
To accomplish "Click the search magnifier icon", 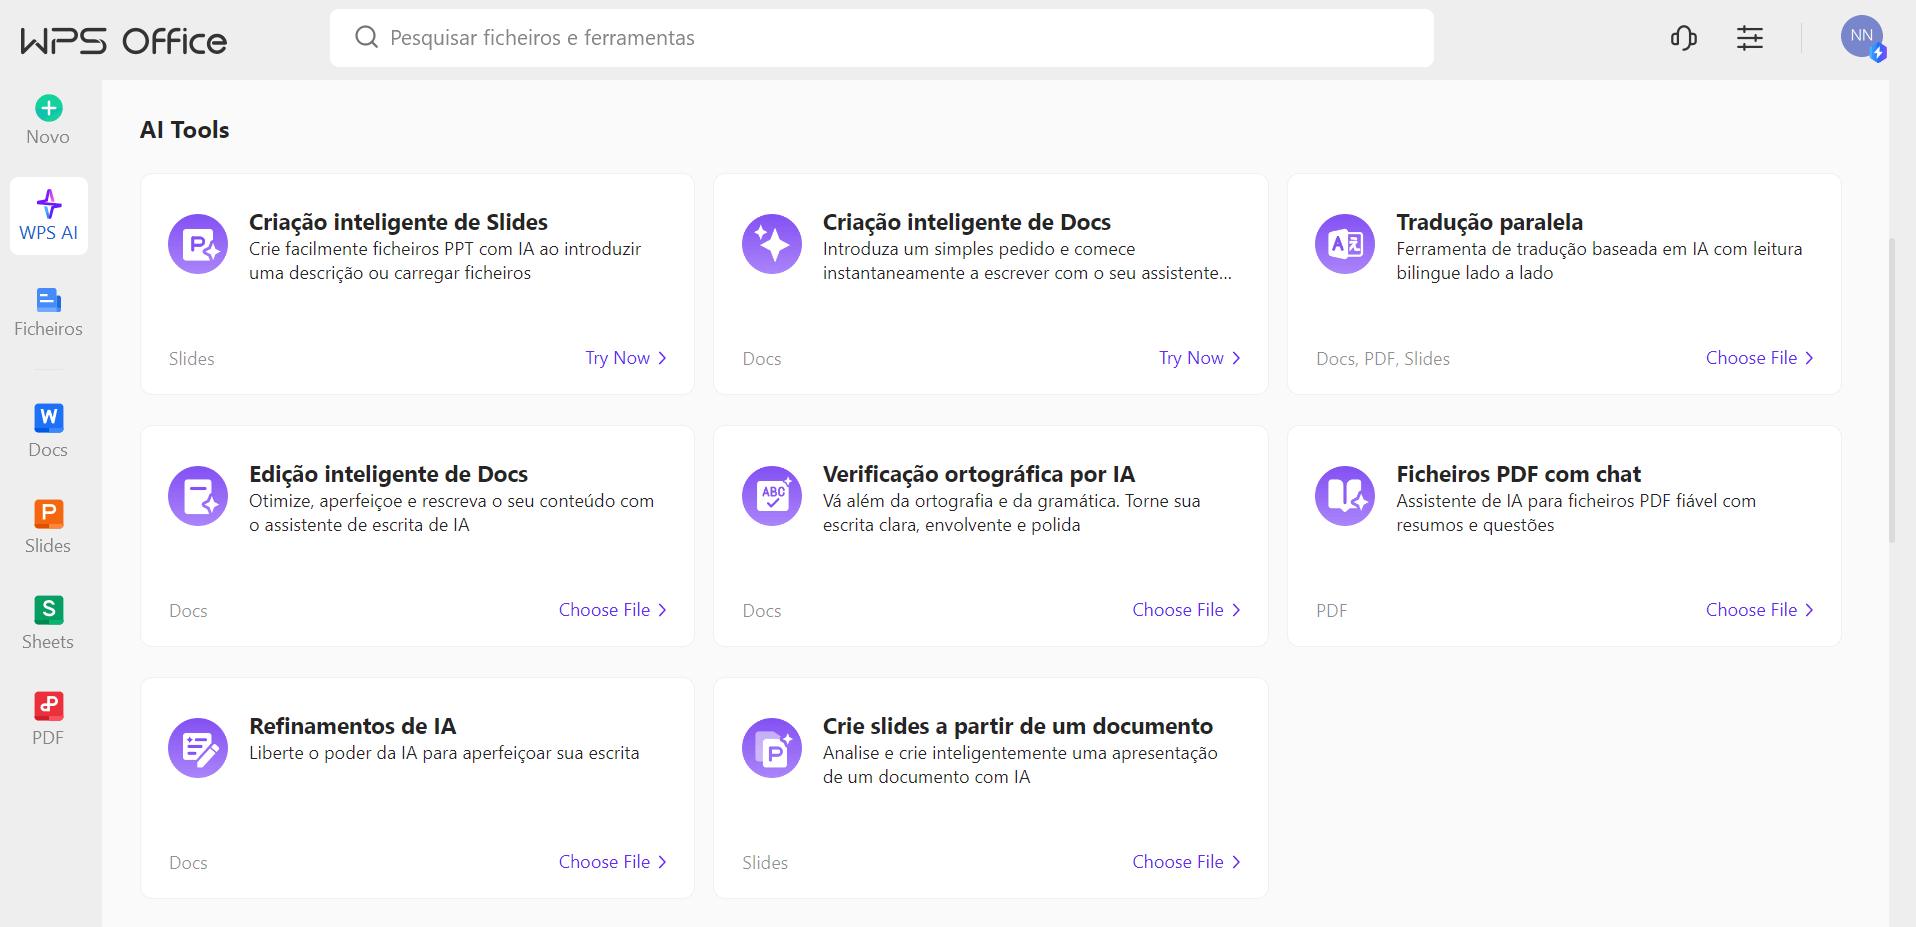I will click(367, 37).
